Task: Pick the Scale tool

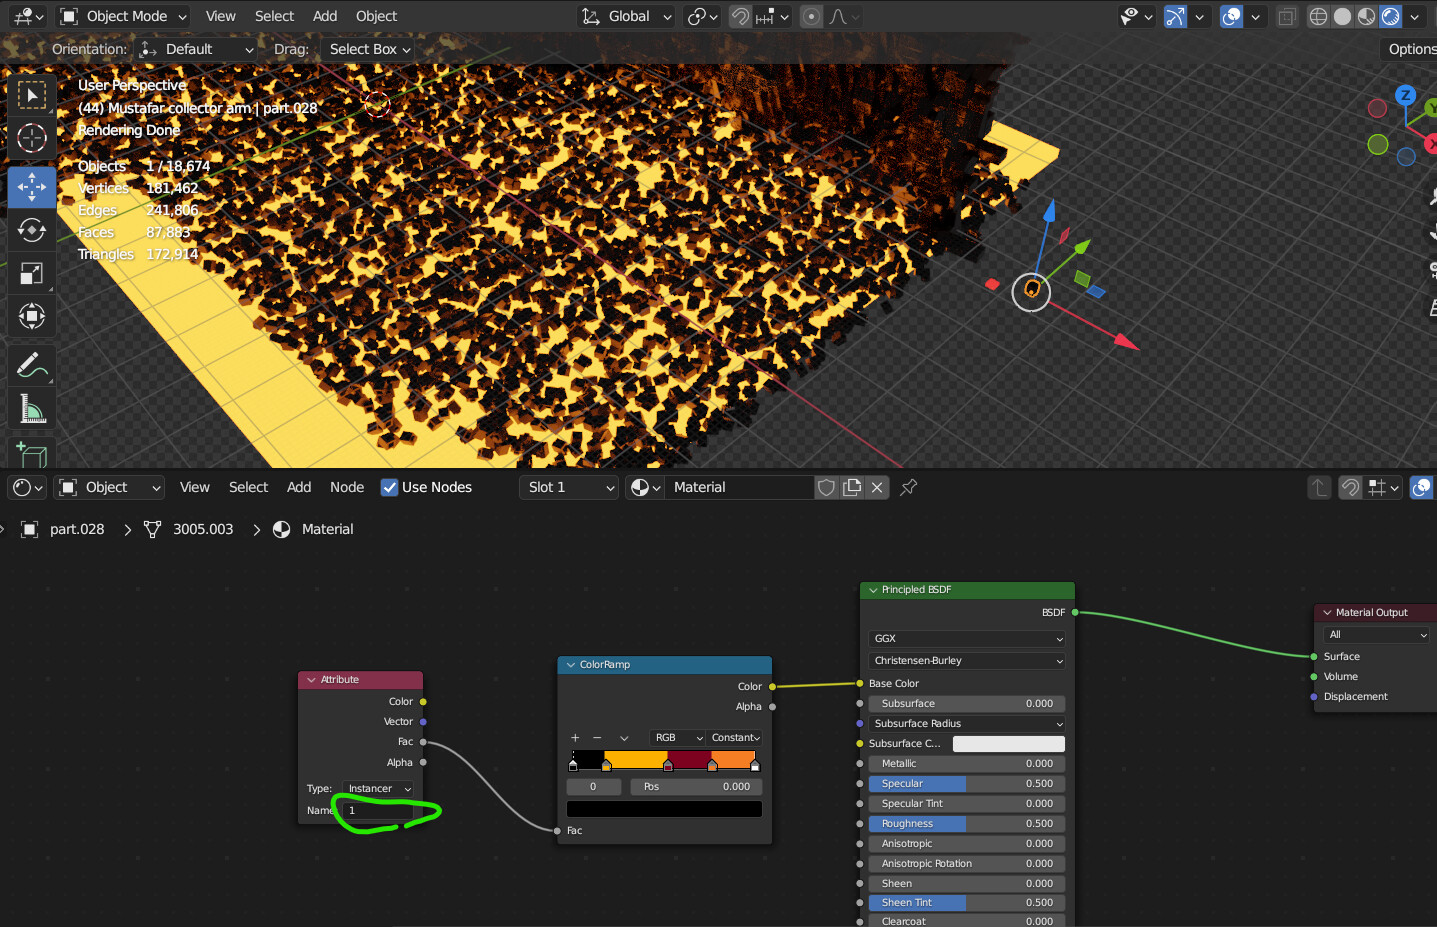Action: (31, 273)
